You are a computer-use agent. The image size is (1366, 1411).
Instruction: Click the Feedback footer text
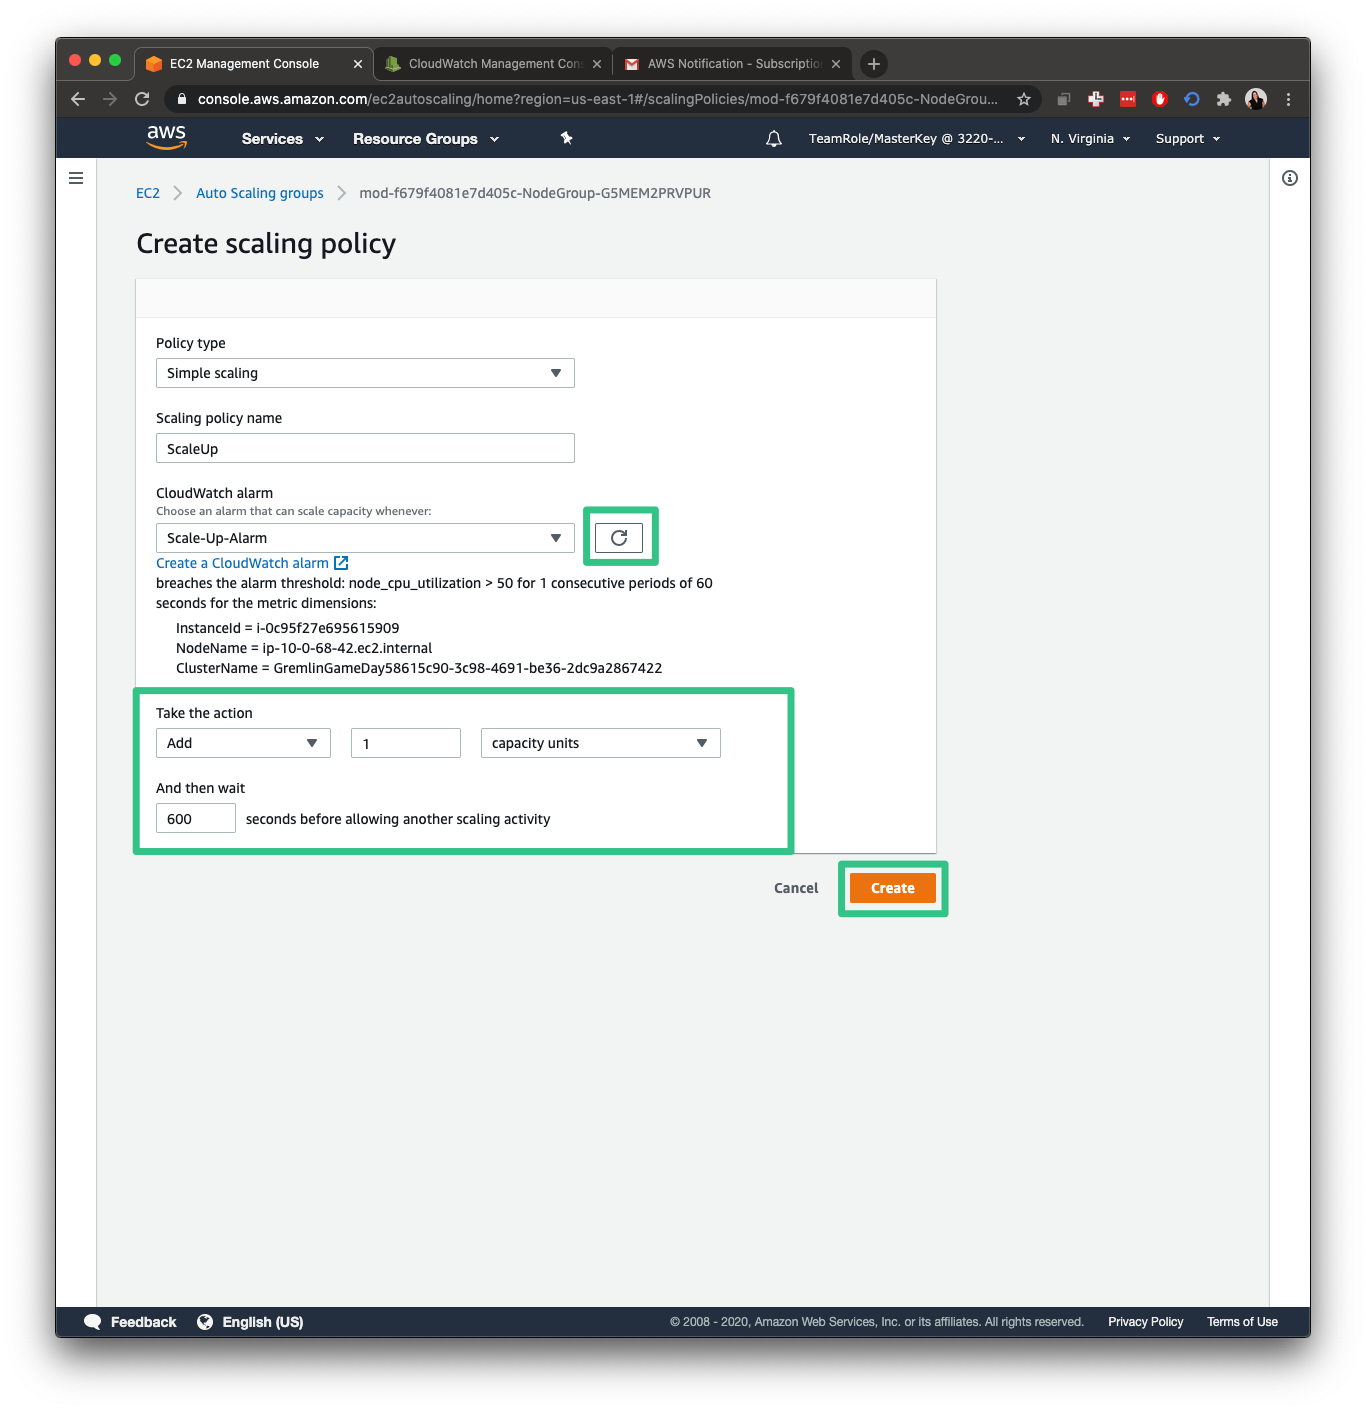pyautogui.click(x=143, y=1322)
